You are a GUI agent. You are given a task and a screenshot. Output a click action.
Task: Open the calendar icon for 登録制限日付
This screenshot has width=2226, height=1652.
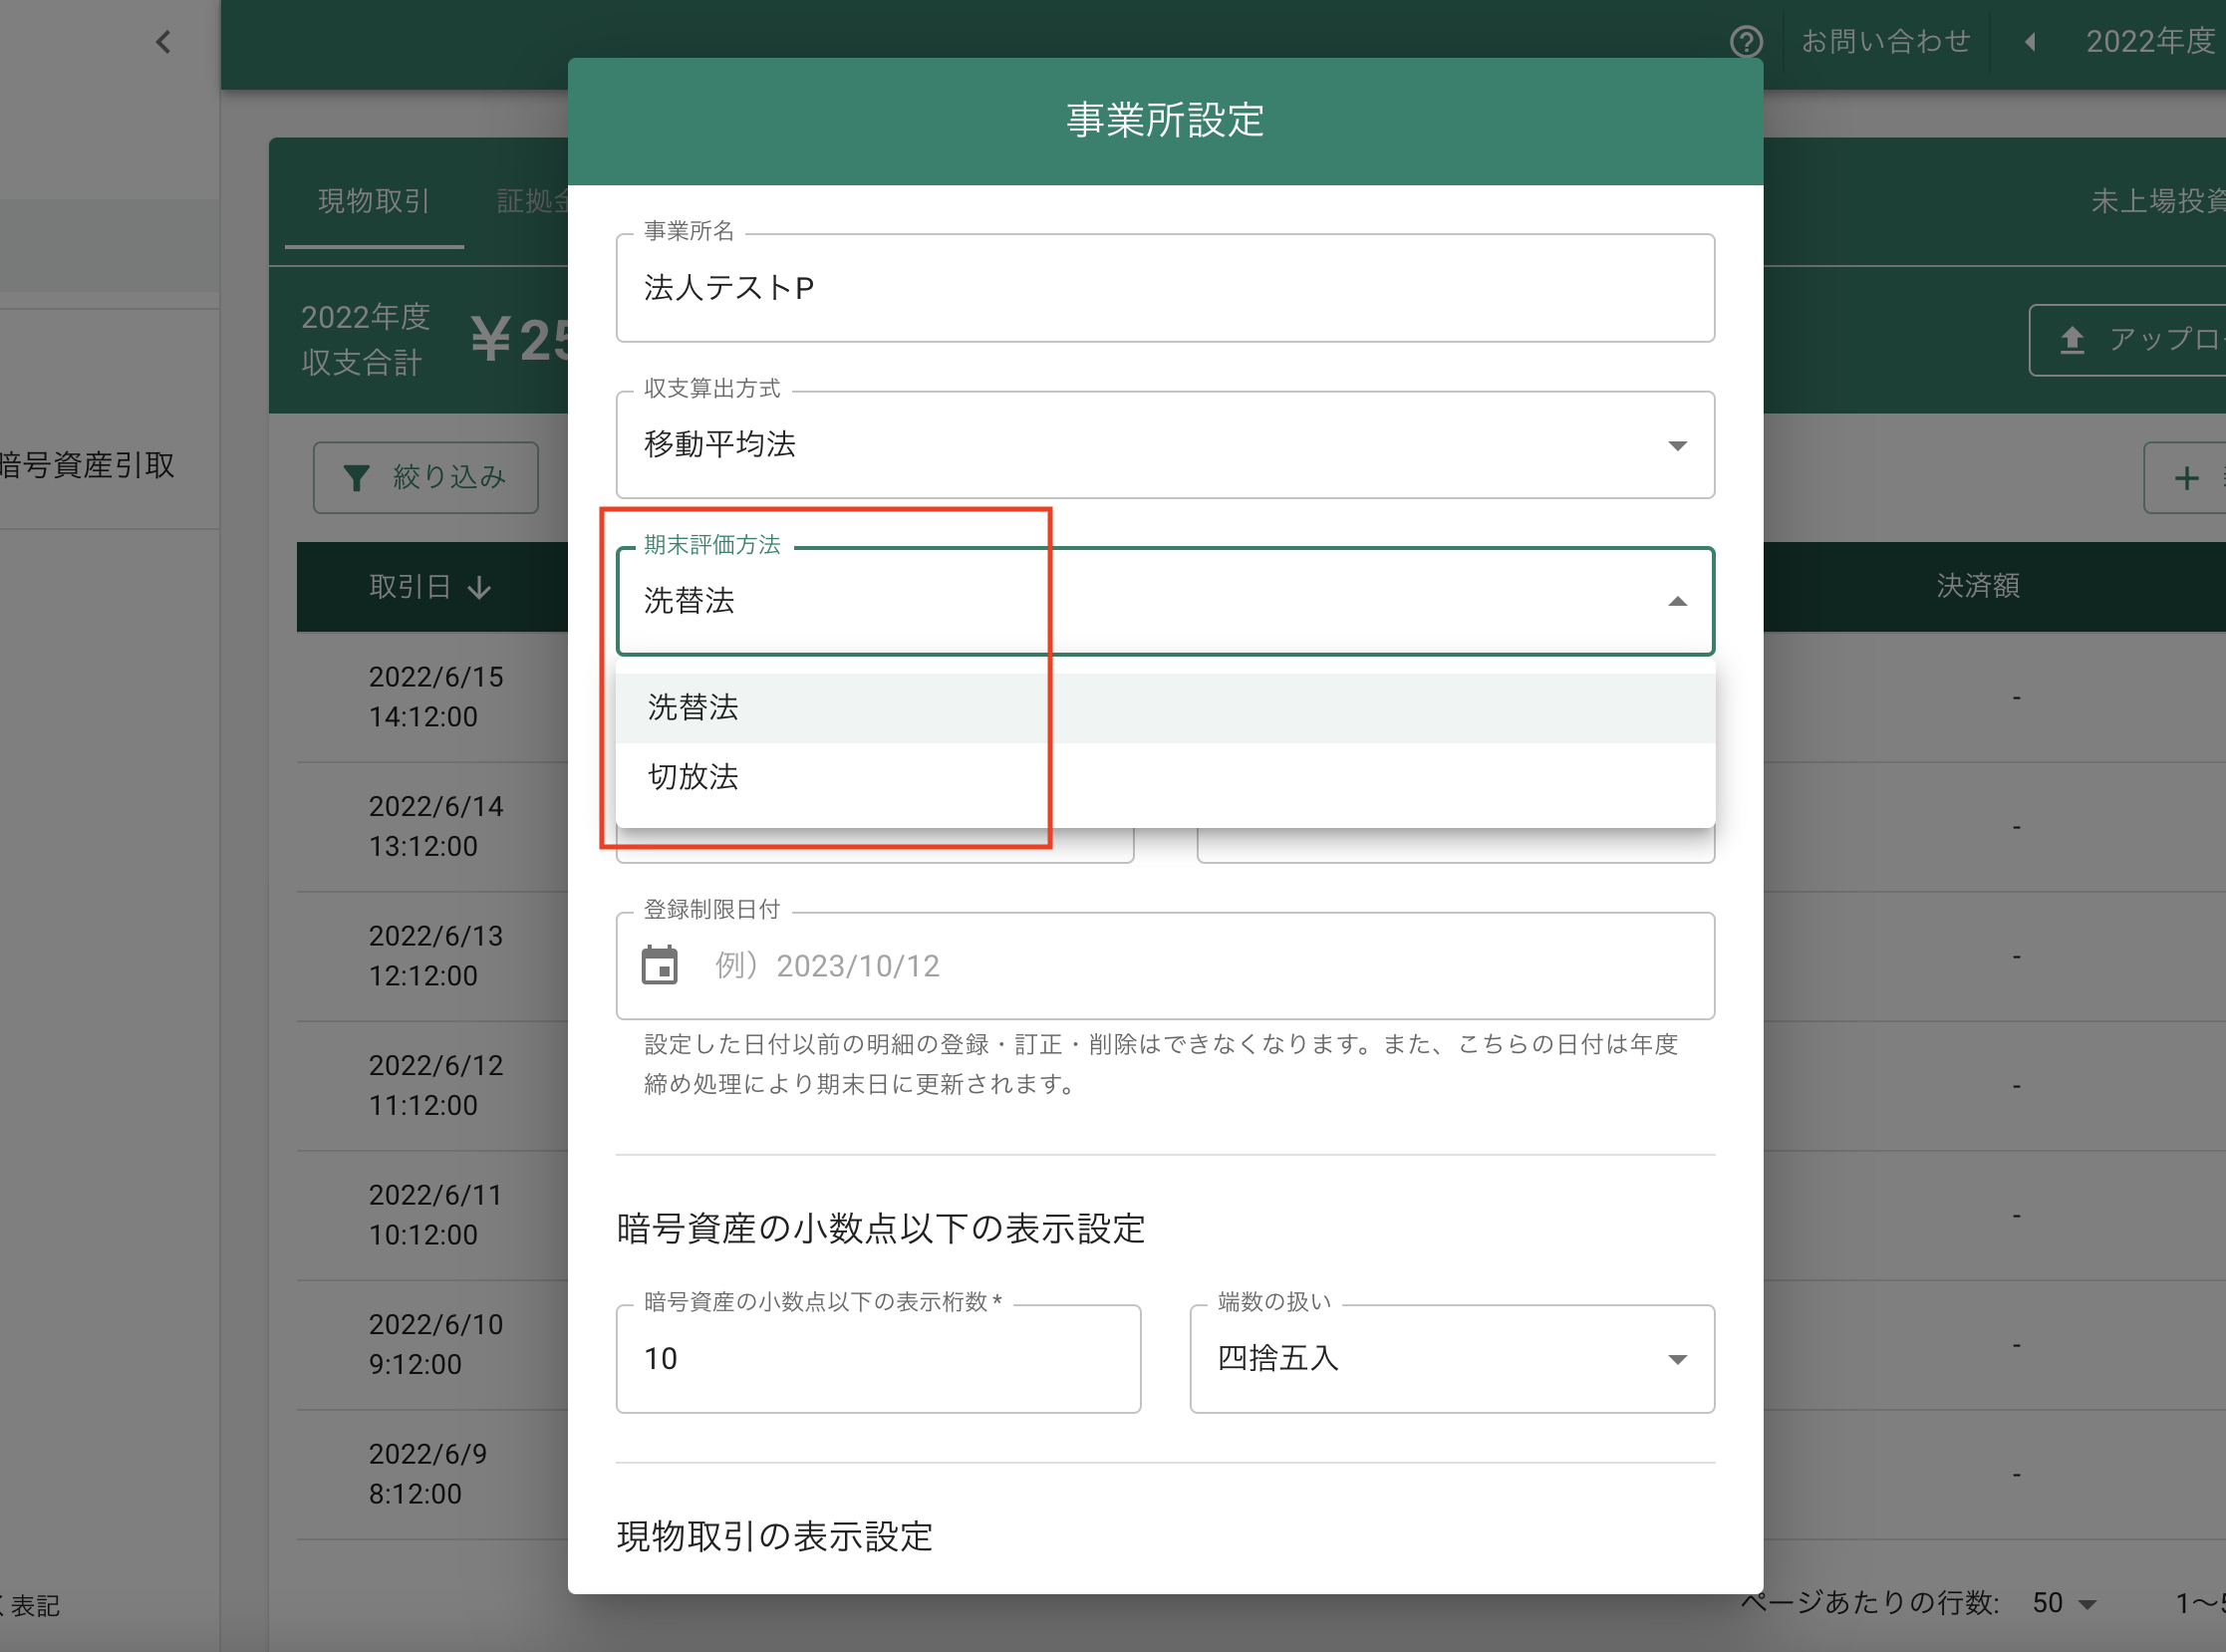(x=659, y=965)
